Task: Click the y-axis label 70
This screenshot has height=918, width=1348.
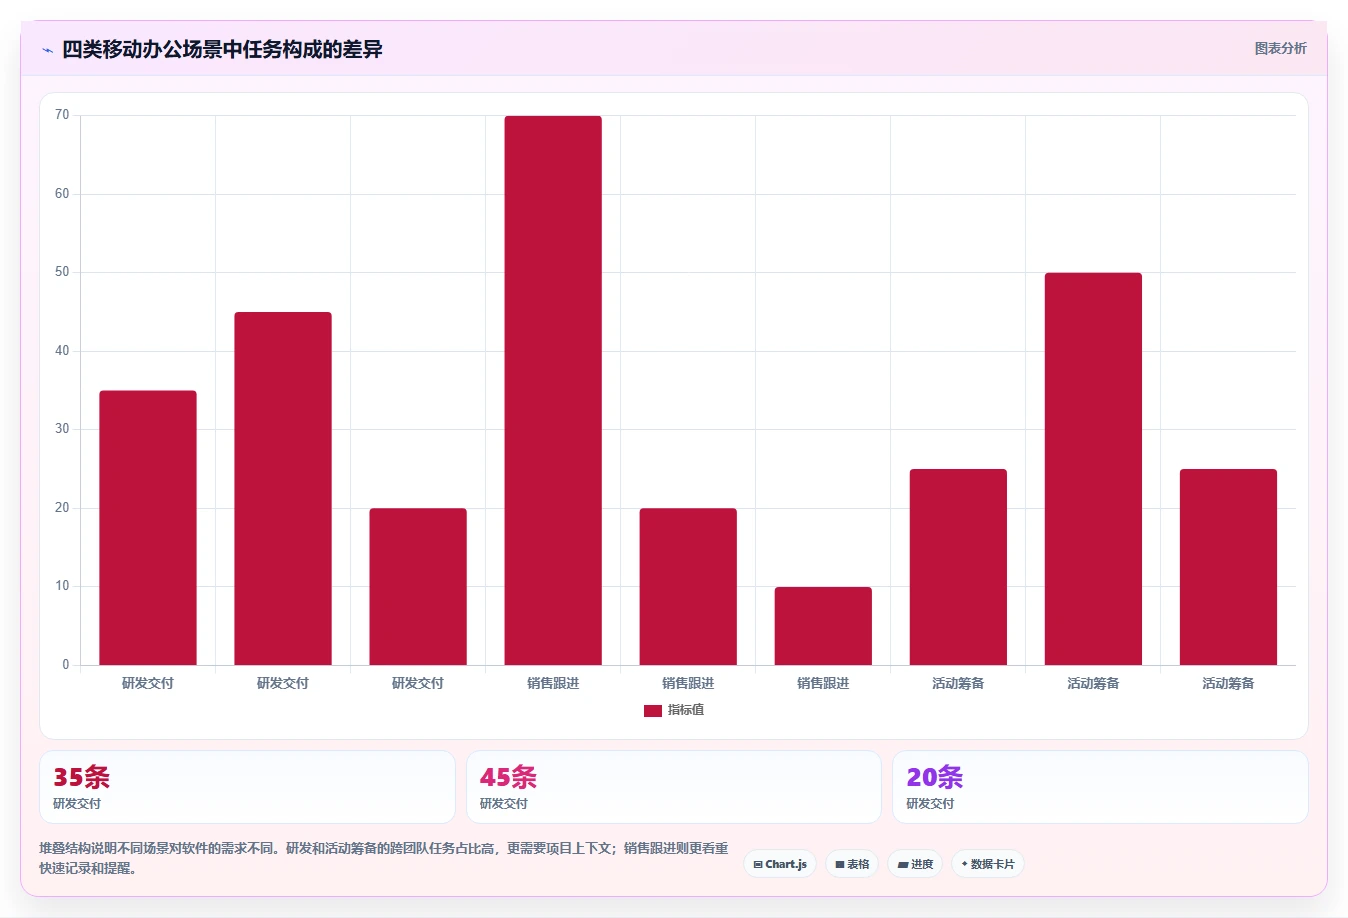Action: (62, 115)
